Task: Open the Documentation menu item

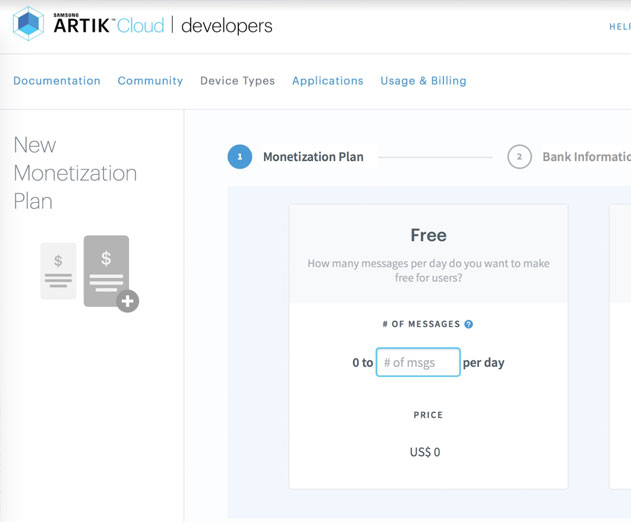Action: click(57, 81)
